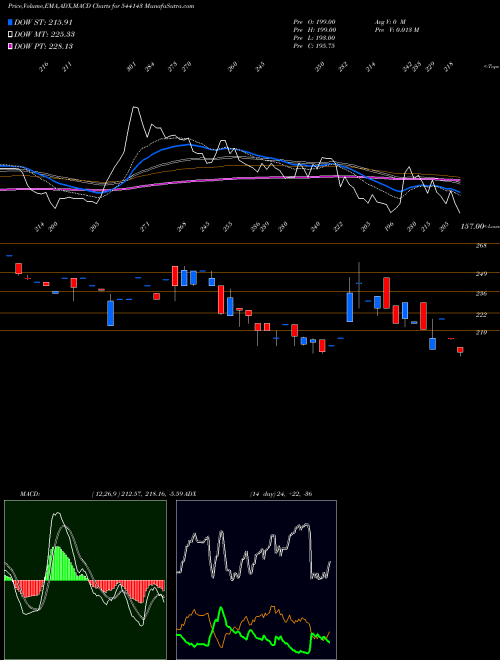Viewport: 500px width, 660px height.
Task: Click the last red candlestick at far right
Action: [460, 350]
